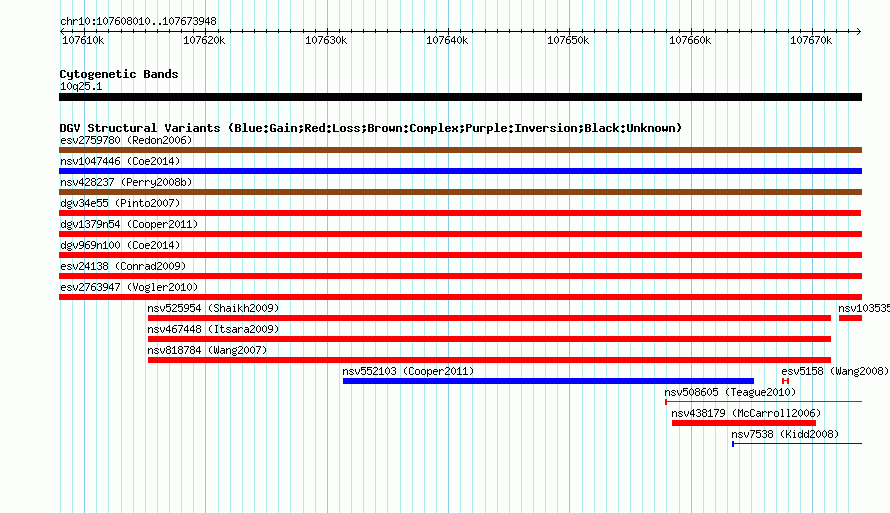890x513 pixels.
Task: Click the esv2759780 (Redon2006) label
Action: [x=126, y=140]
